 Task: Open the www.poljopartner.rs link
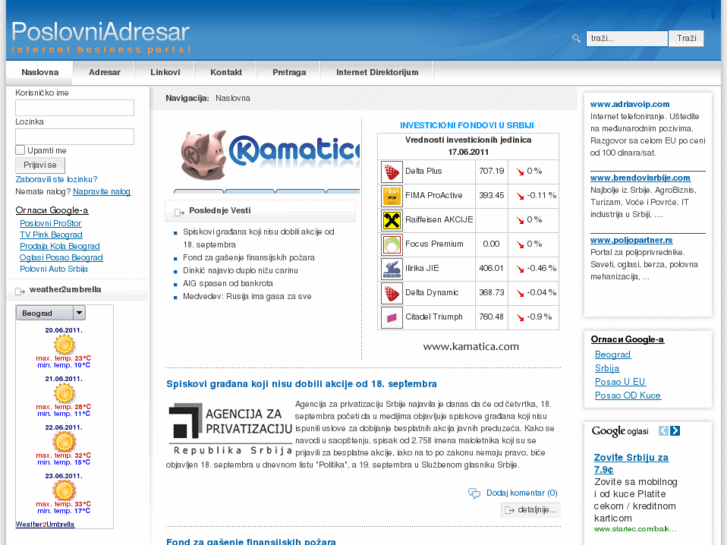[631, 240]
